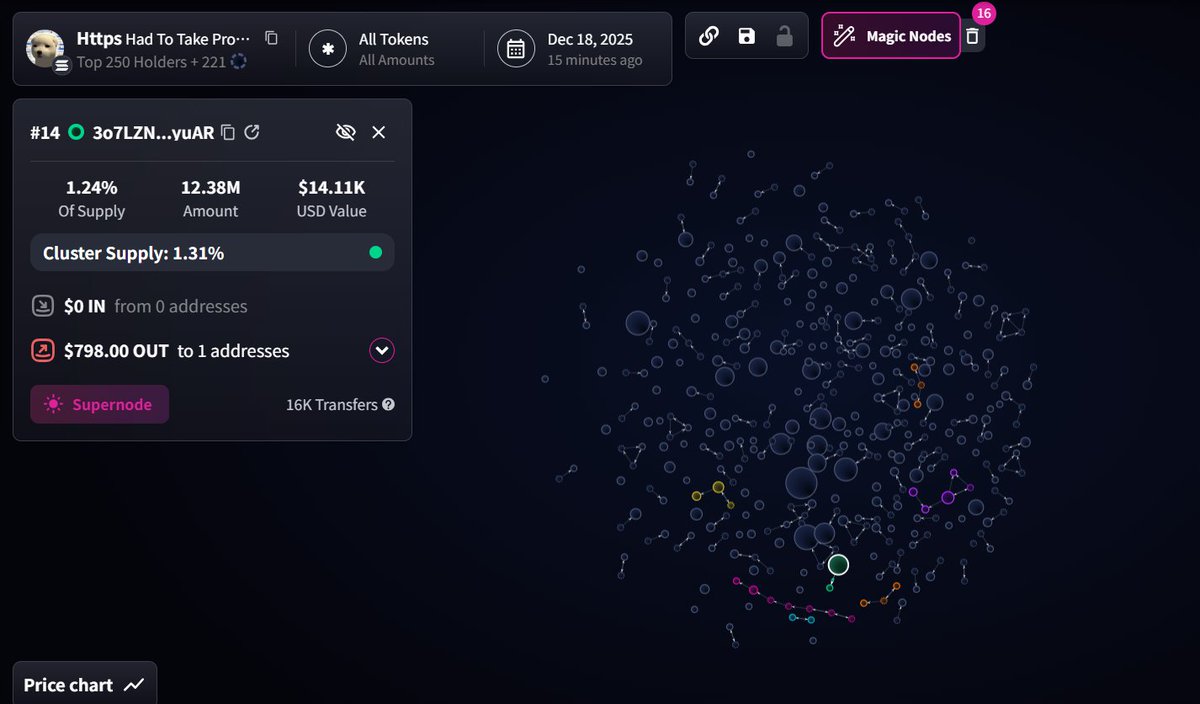This screenshot has height=704, width=1200.
Task: Click the largest purple bubble in the map
Action: 948,497
